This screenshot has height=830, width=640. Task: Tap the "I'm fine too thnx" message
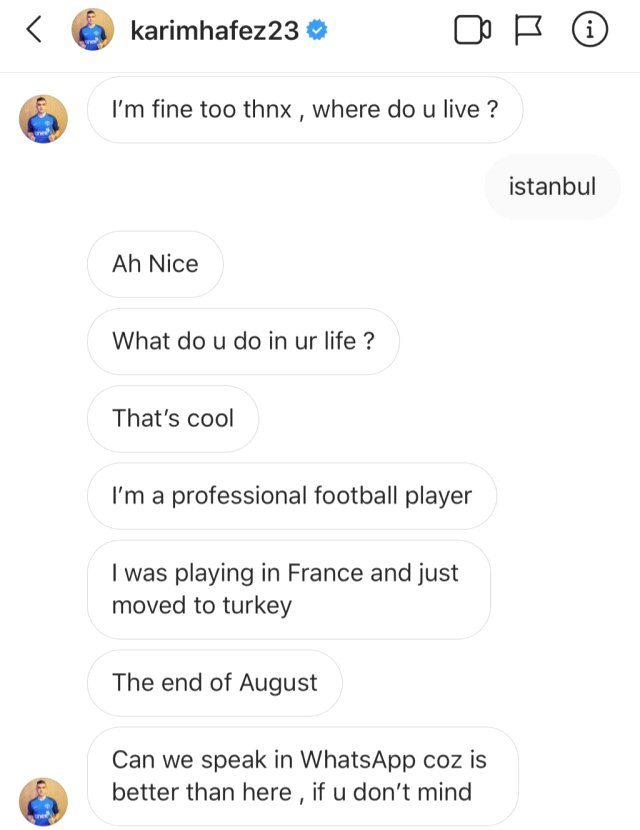[x=305, y=110]
